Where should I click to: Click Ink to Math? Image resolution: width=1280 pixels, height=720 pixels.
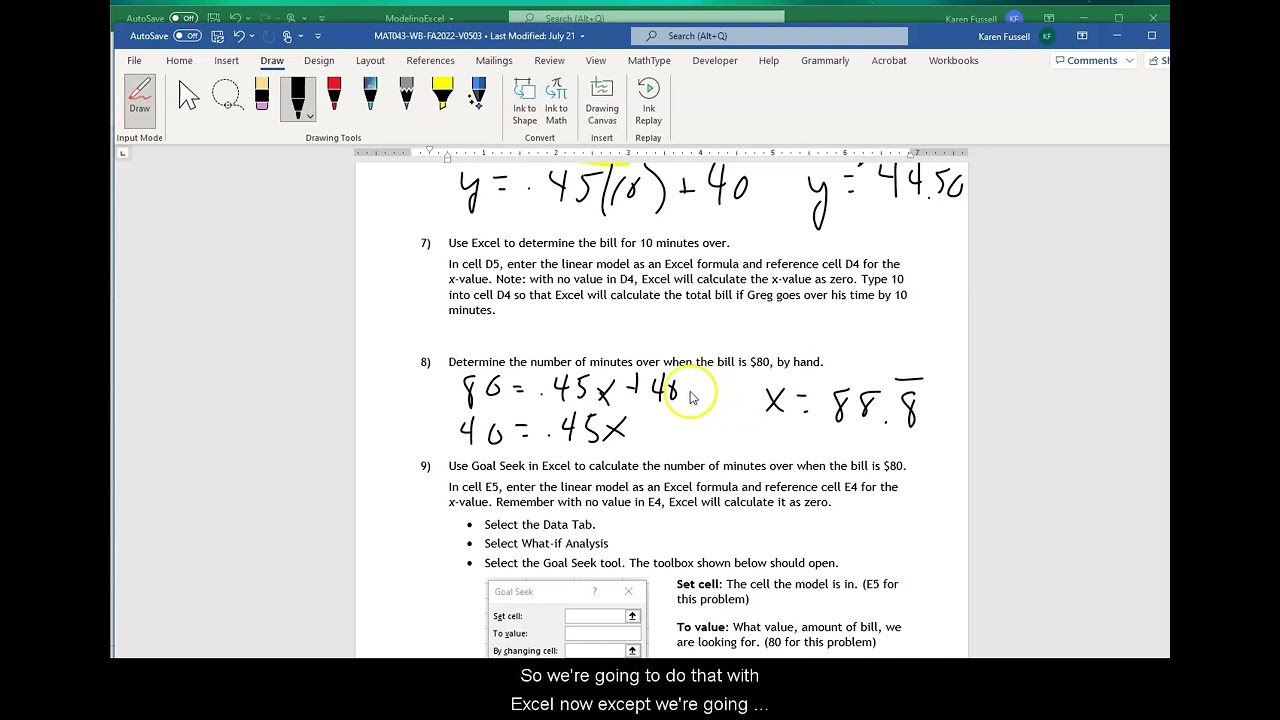pos(556,102)
